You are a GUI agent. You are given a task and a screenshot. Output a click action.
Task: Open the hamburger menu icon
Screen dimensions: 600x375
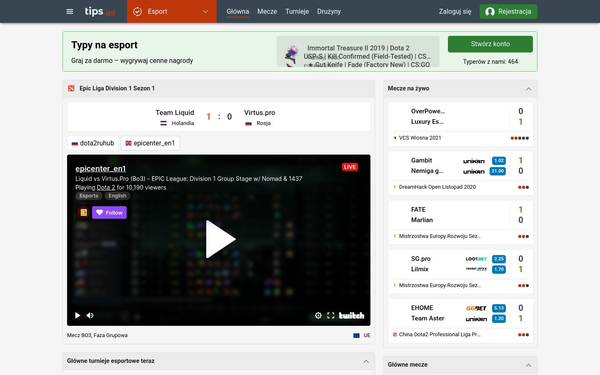[70, 11]
